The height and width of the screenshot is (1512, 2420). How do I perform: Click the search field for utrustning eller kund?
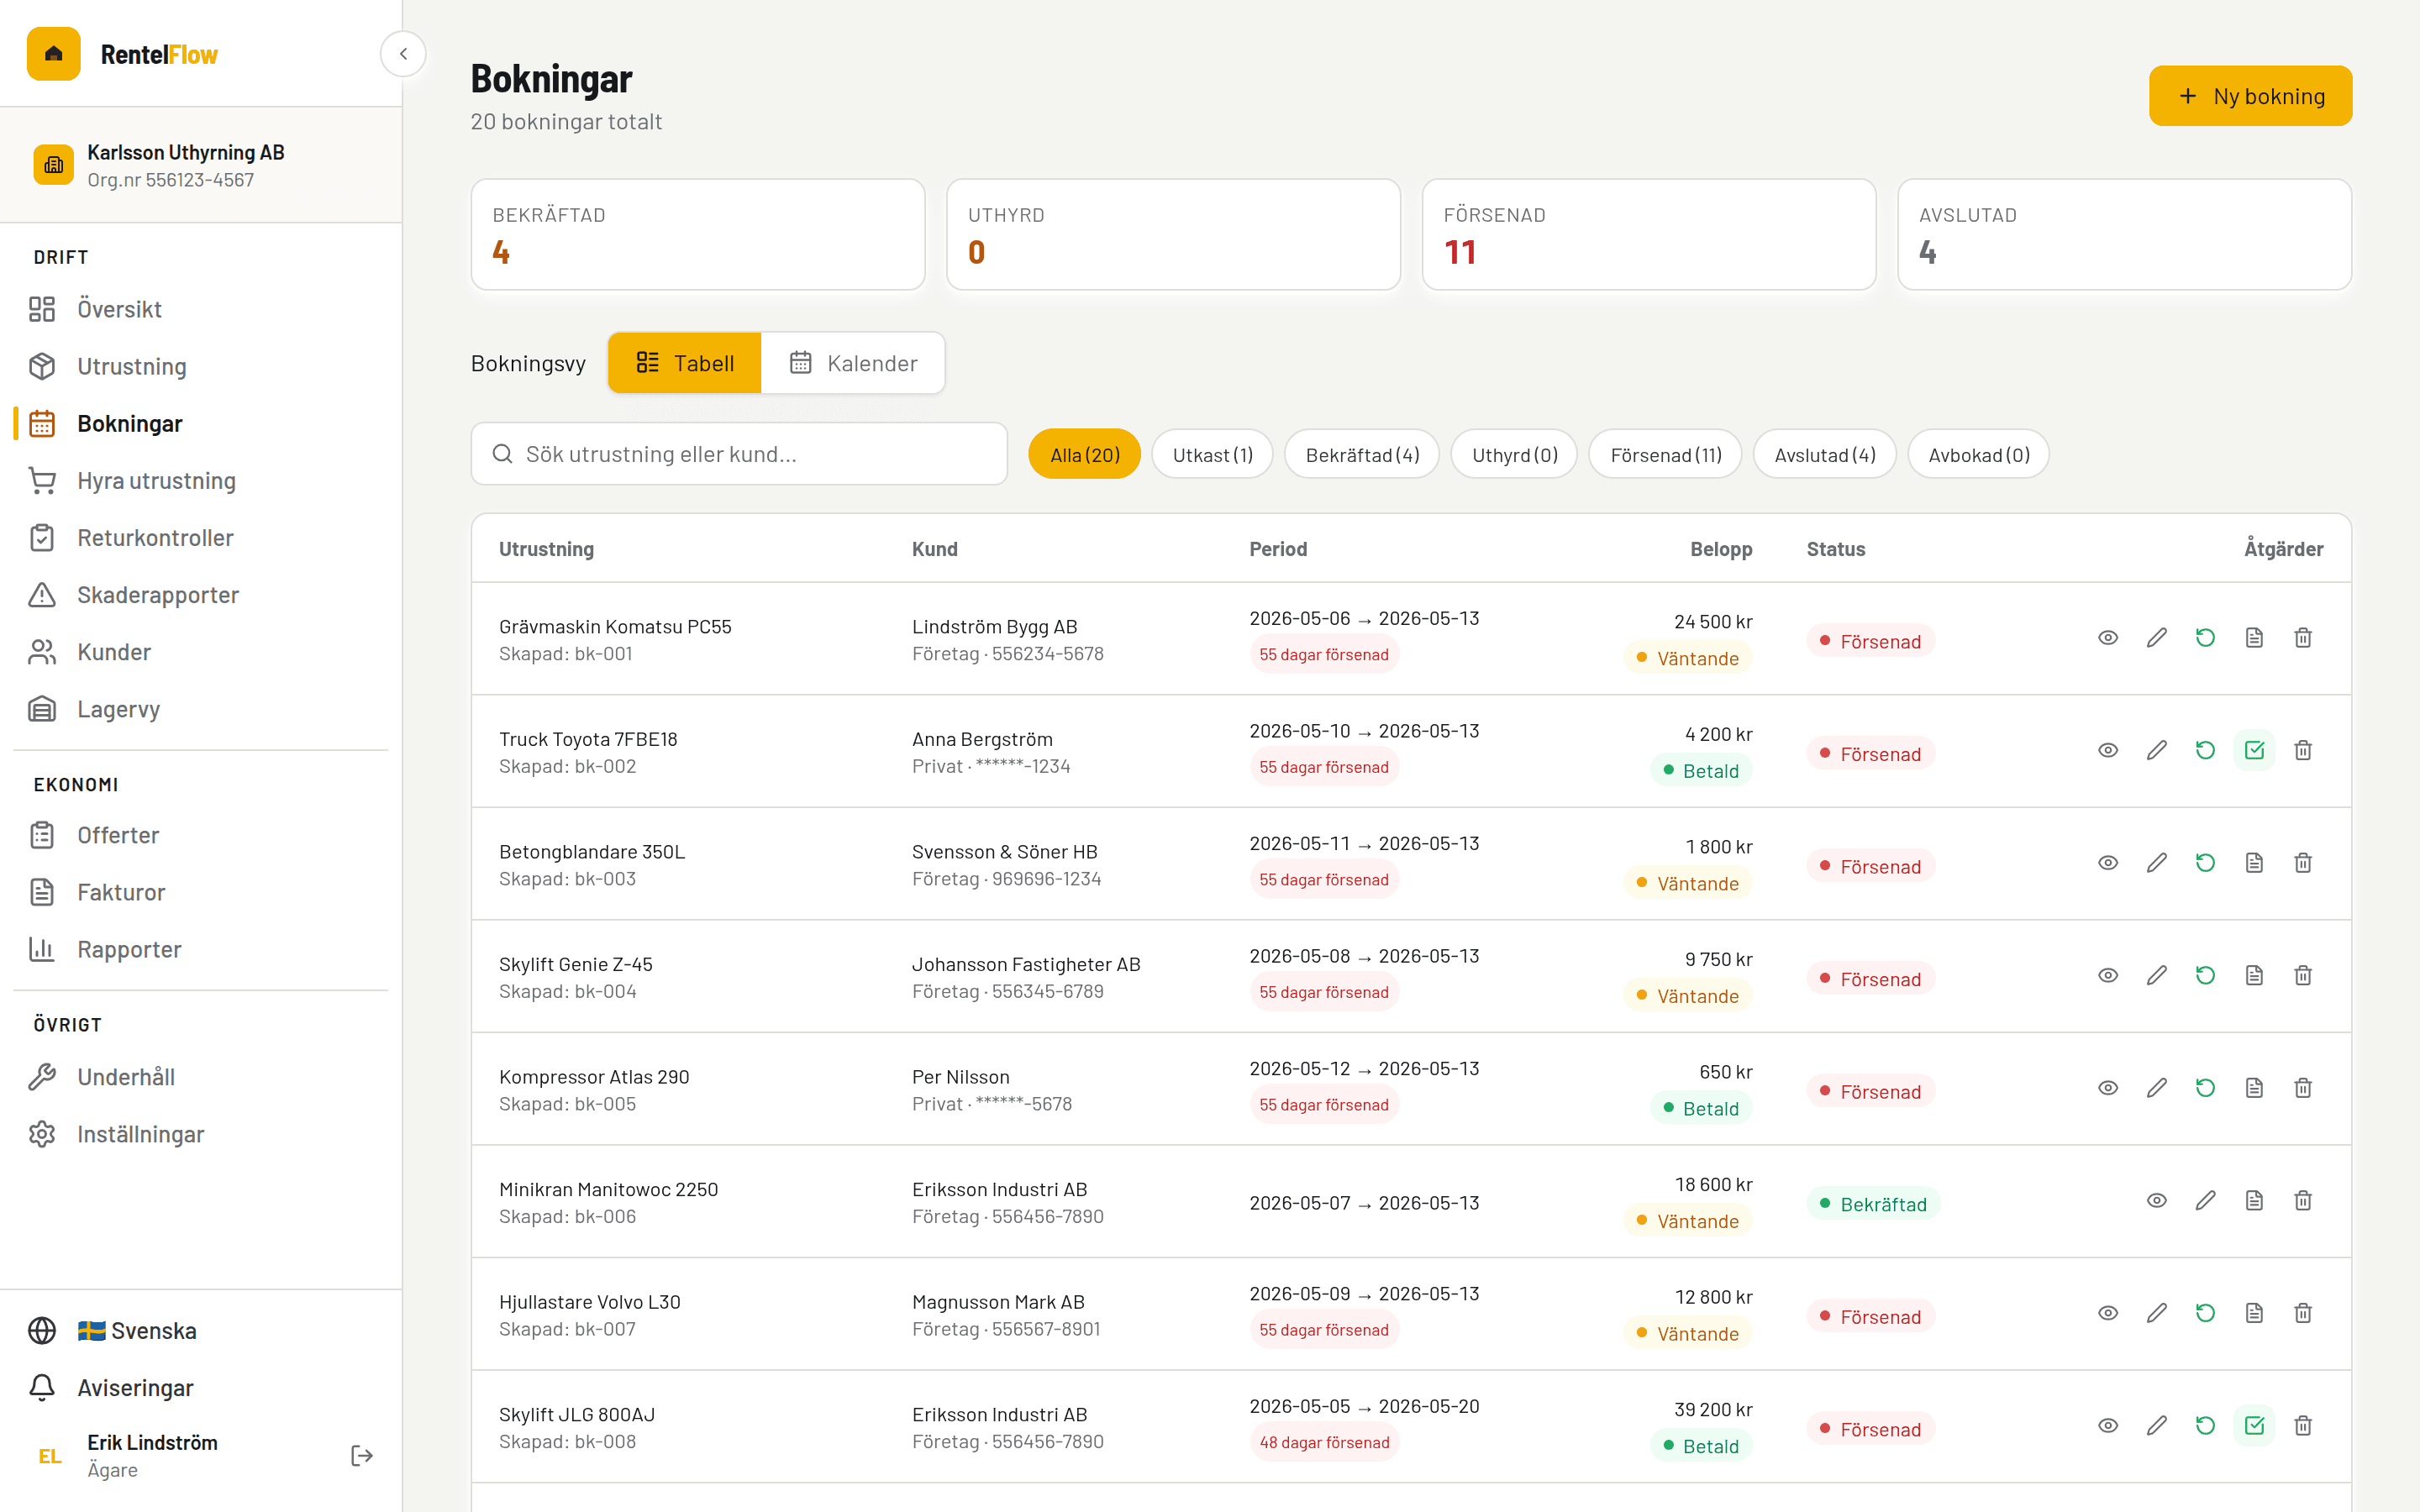pyautogui.click(x=739, y=454)
